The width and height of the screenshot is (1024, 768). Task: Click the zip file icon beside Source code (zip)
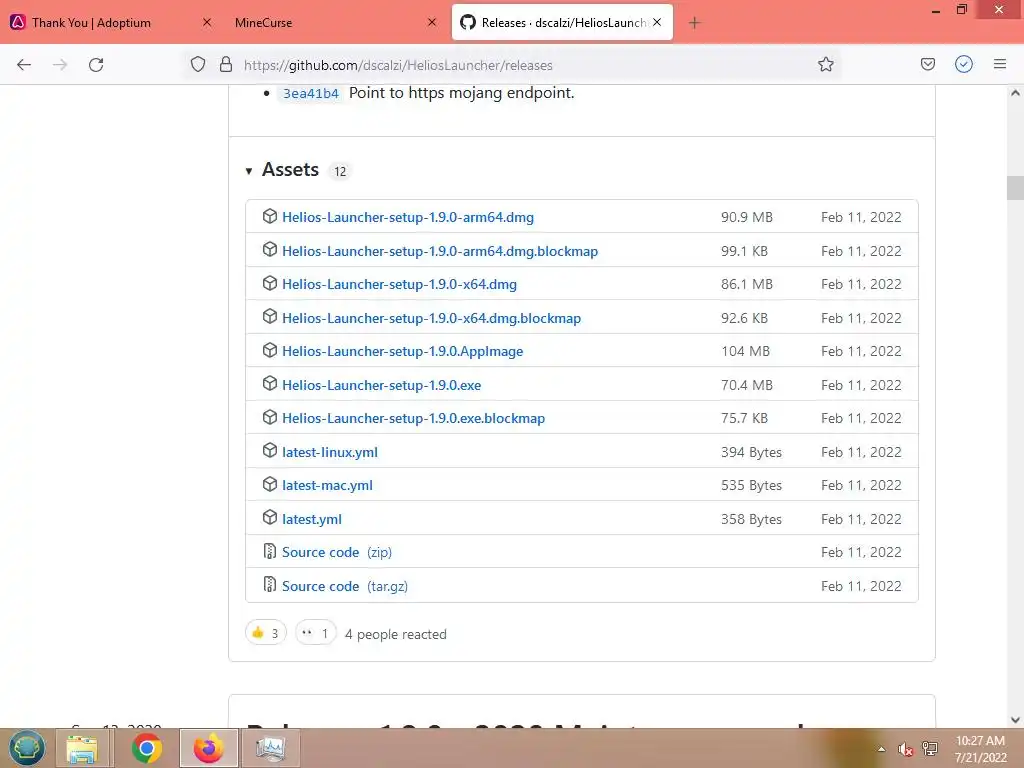pyautogui.click(x=270, y=551)
